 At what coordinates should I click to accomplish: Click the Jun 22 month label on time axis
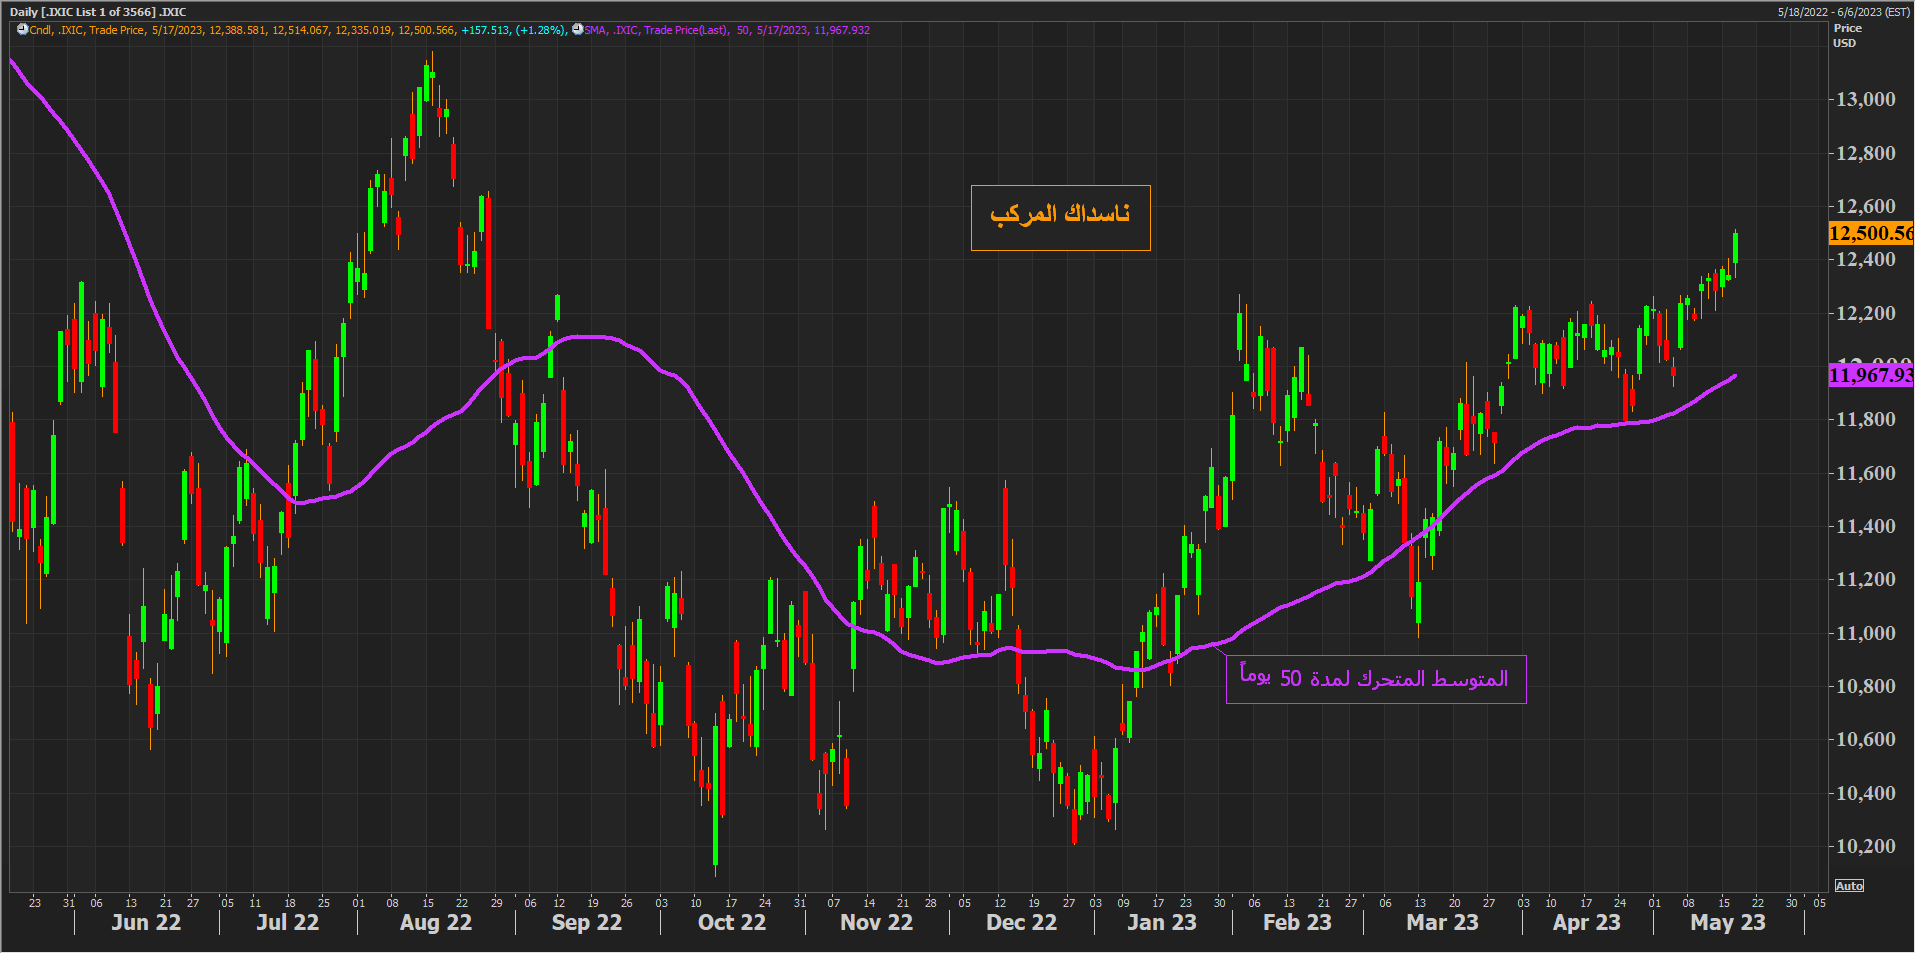pos(146,922)
